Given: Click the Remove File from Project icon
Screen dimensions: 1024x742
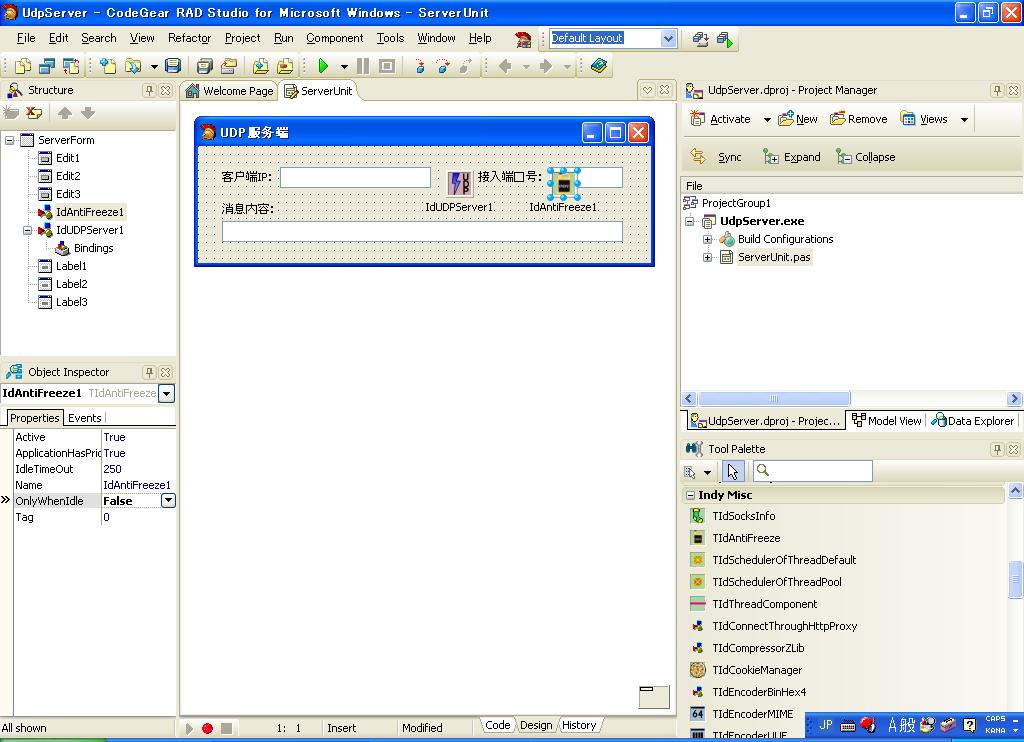Looking at the screenshot, I should click(x=285, y=66).
